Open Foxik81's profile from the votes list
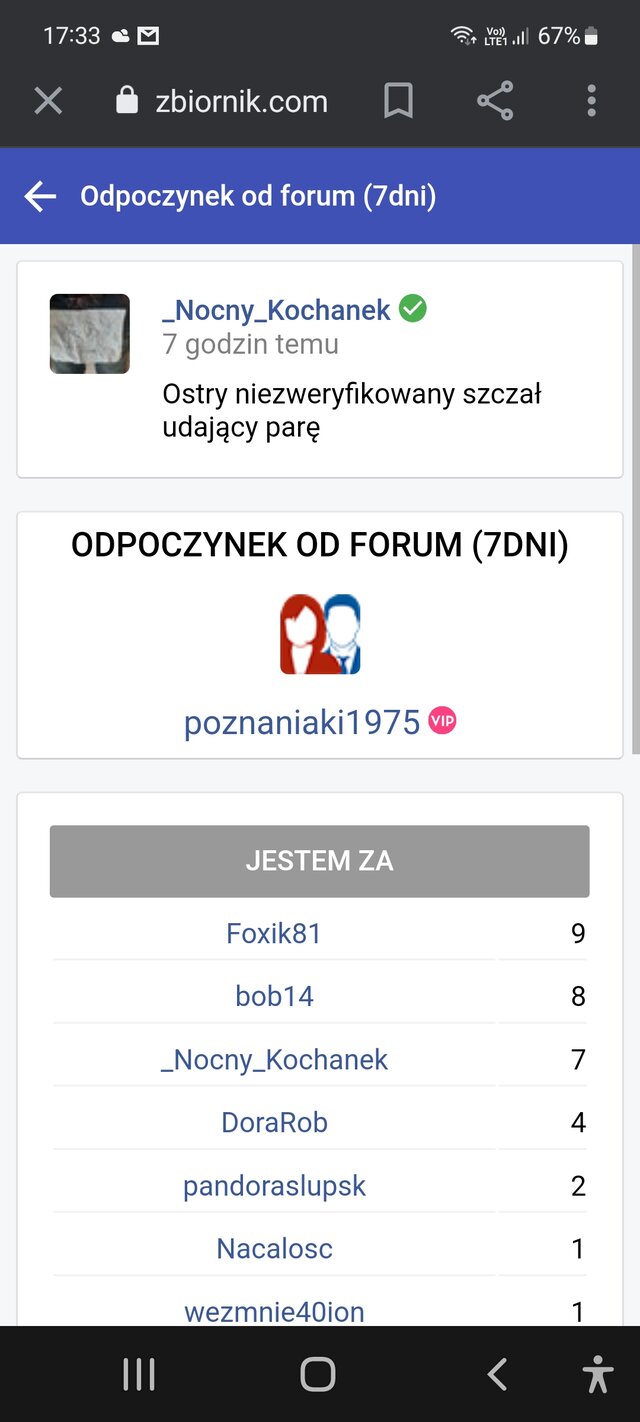 [273, 933]
